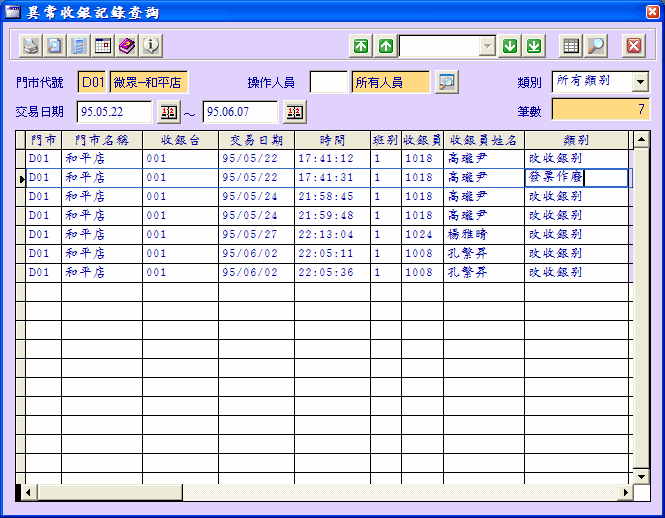Go to previous record green up arrow

(x=385, y=45)
